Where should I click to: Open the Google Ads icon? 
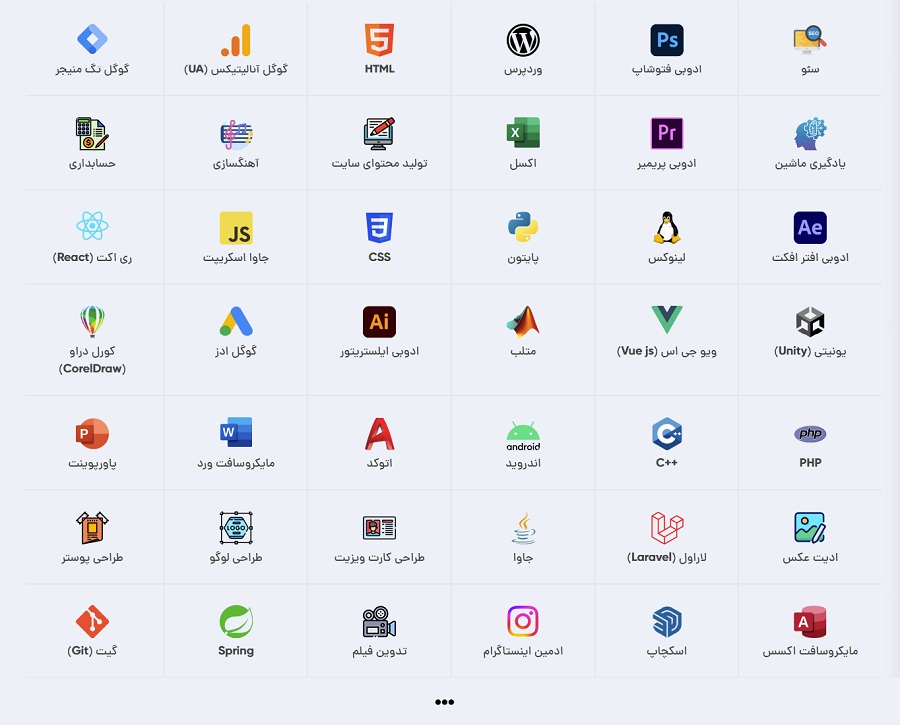[x=236, y=321]
